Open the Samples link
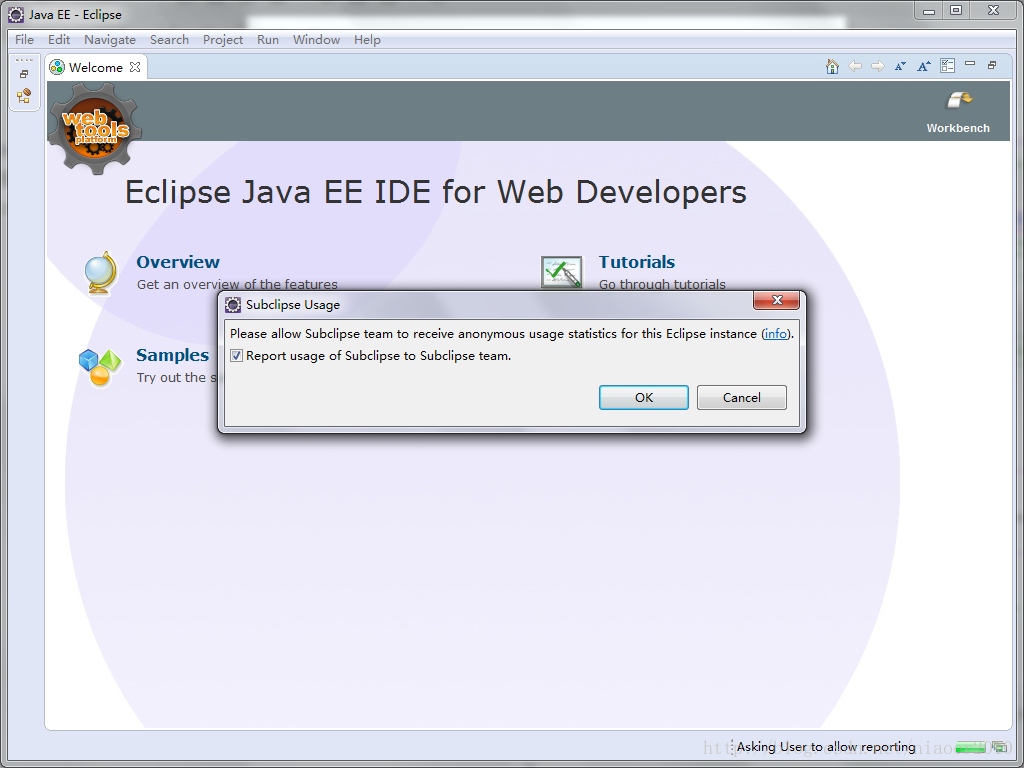 (x=172, y=355)
